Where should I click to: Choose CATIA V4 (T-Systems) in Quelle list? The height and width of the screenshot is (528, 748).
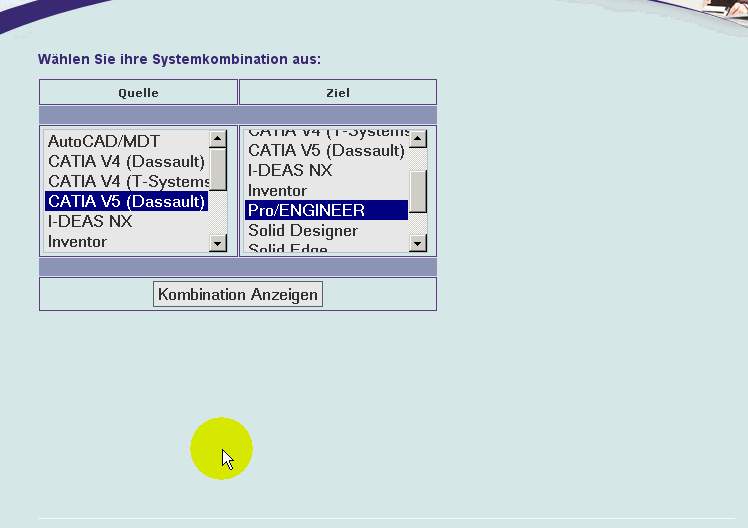point(126,181)
